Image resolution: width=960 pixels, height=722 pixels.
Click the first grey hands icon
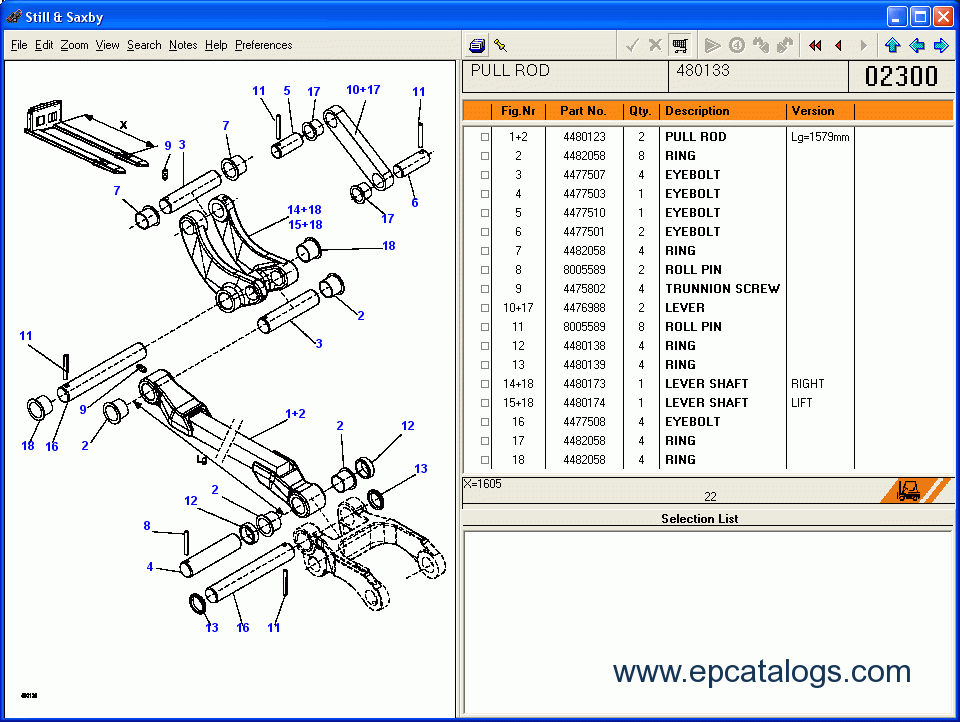tap(760, 45)
